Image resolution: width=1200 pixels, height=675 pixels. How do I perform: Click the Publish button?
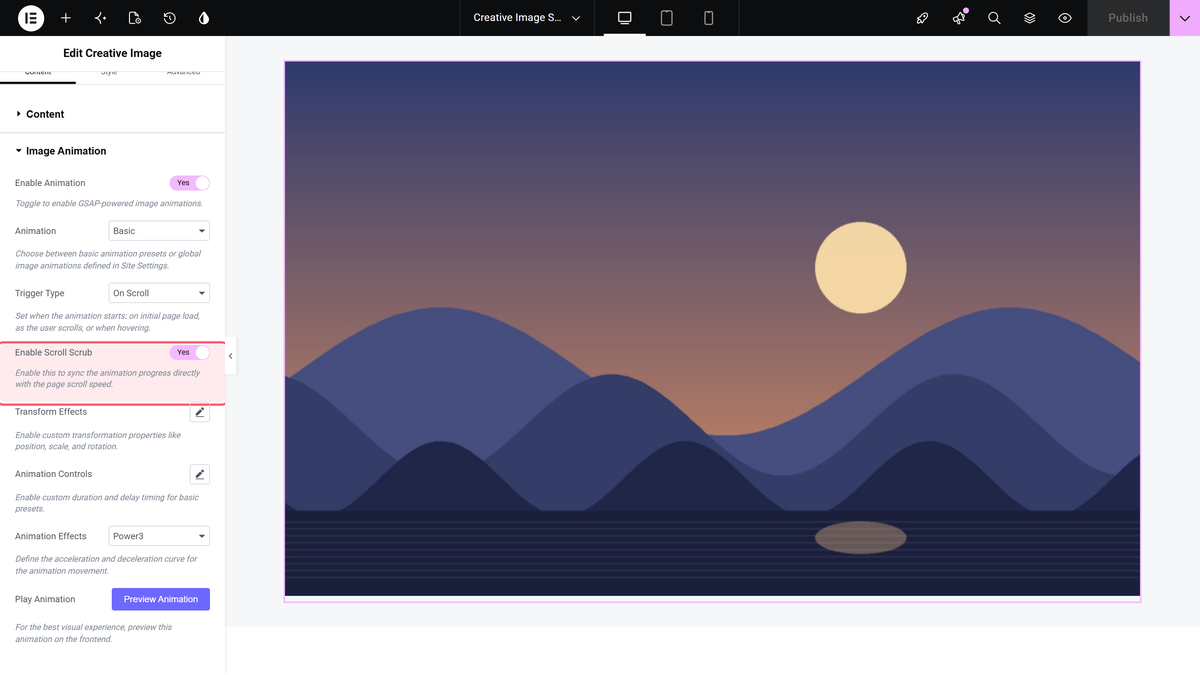coord(1128,18)
